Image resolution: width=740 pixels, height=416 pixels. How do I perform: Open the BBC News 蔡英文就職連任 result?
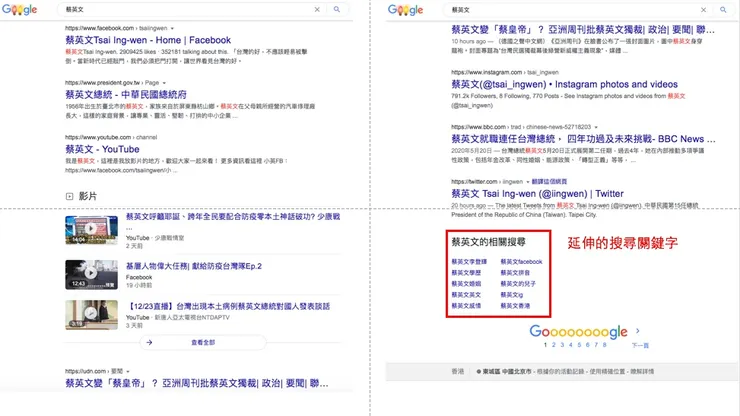coord(583,139)
